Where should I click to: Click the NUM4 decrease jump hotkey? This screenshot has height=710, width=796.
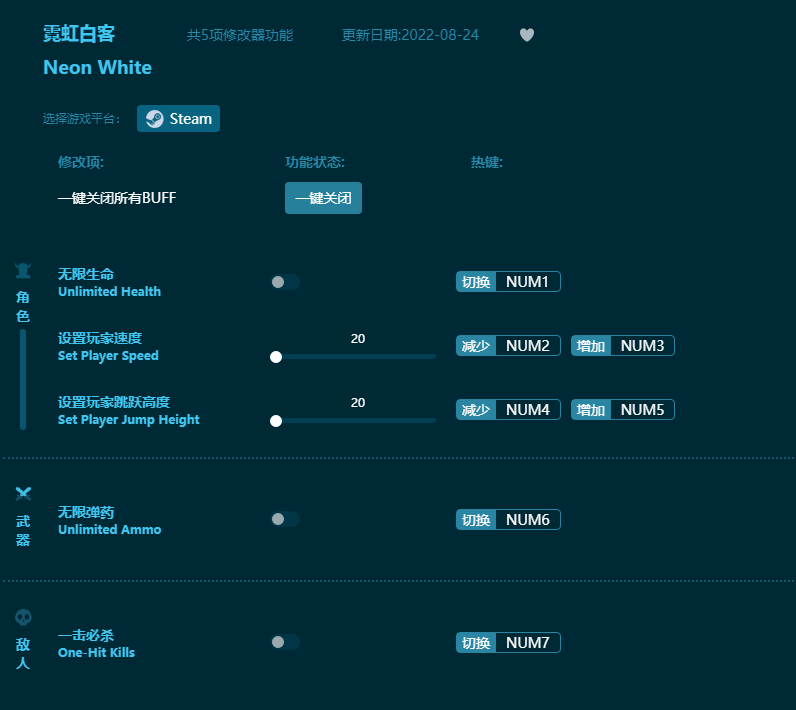coord(508,410)
